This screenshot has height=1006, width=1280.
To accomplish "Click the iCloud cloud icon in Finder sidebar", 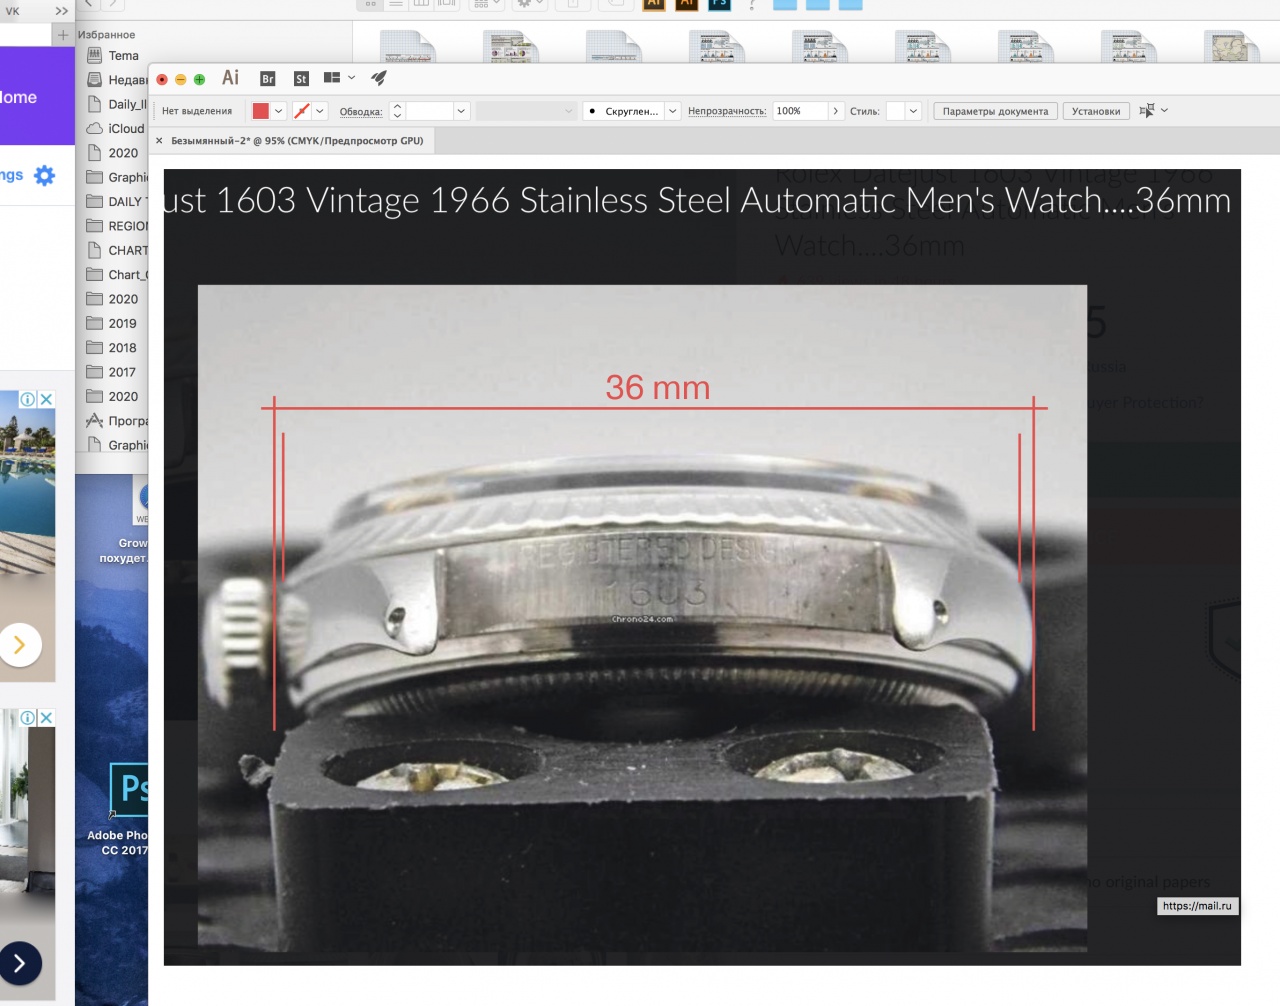I will pos(95,128).
